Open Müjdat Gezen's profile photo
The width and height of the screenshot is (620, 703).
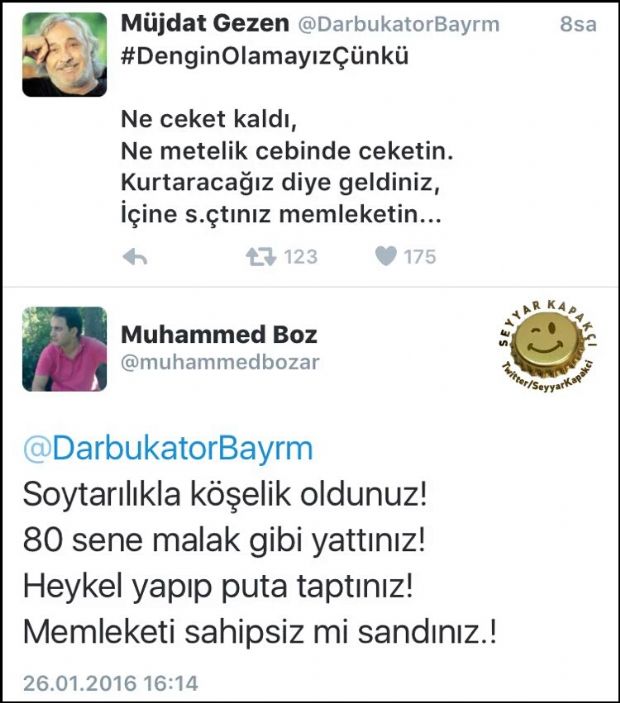(x=65, y=55)
